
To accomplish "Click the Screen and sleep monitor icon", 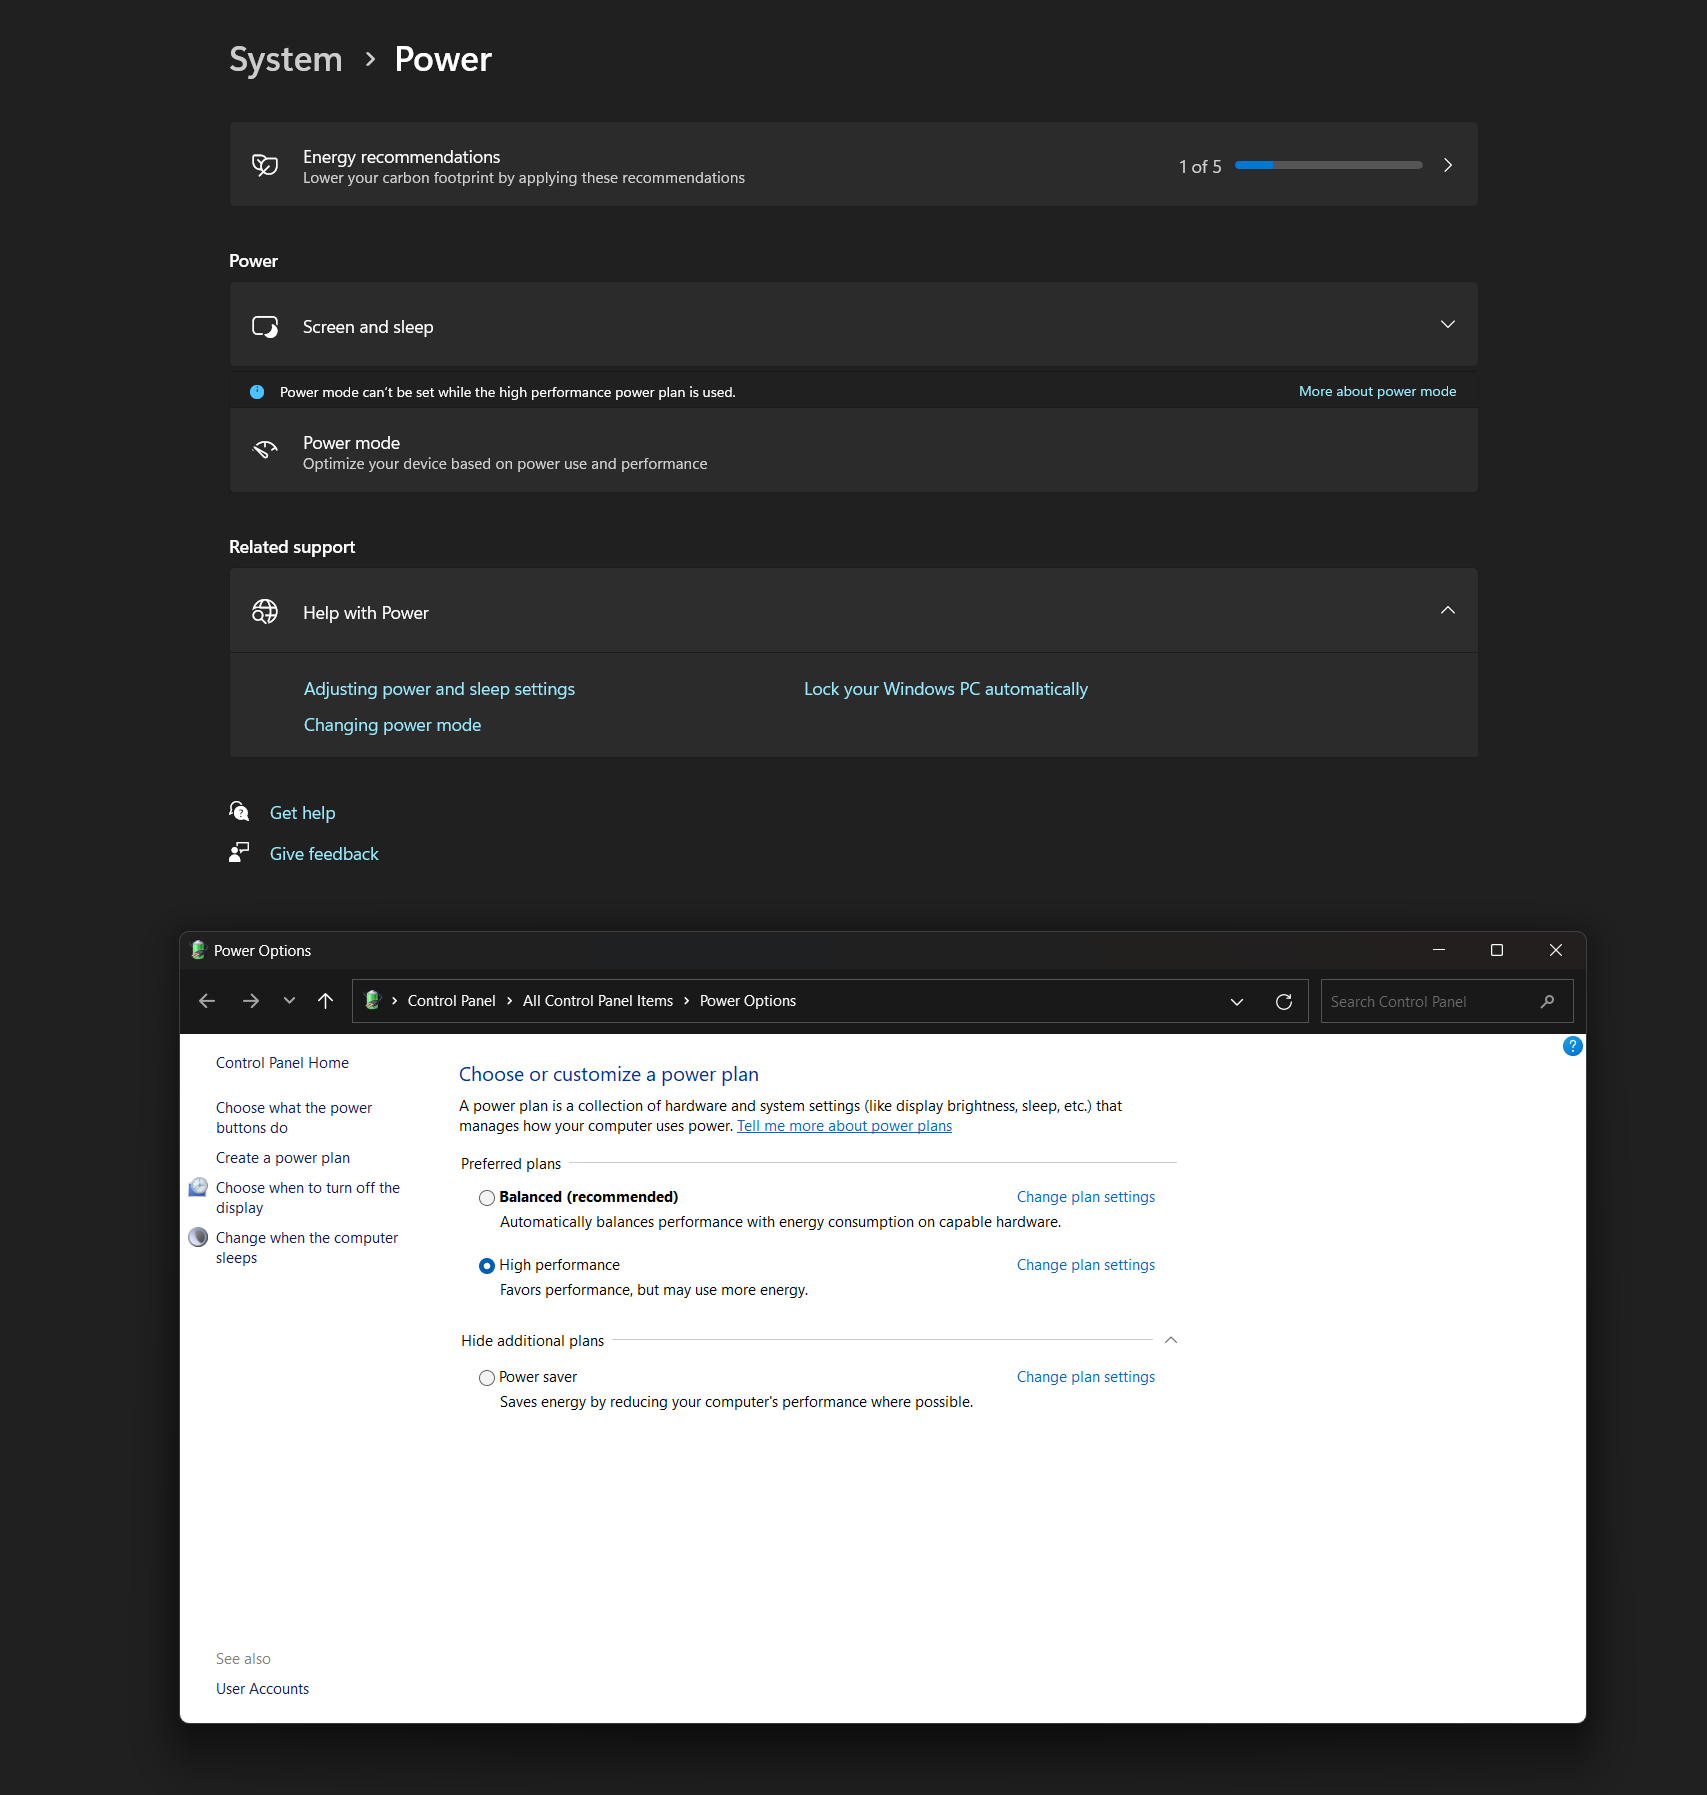I will coord(265,327).
